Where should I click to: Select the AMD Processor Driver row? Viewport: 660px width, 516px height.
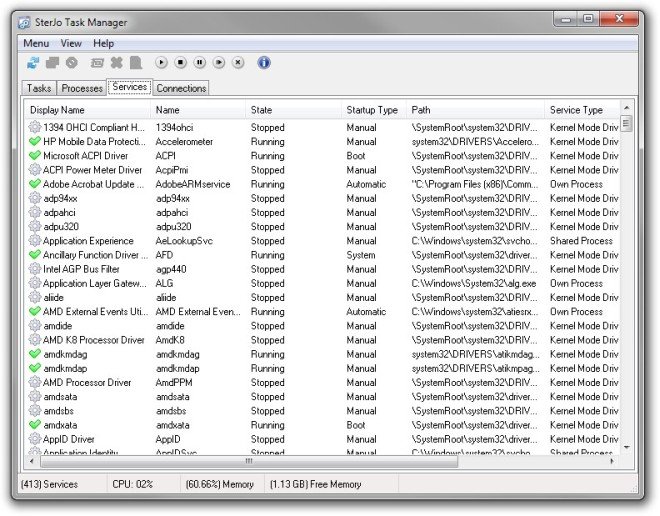[x=322, y=383]
